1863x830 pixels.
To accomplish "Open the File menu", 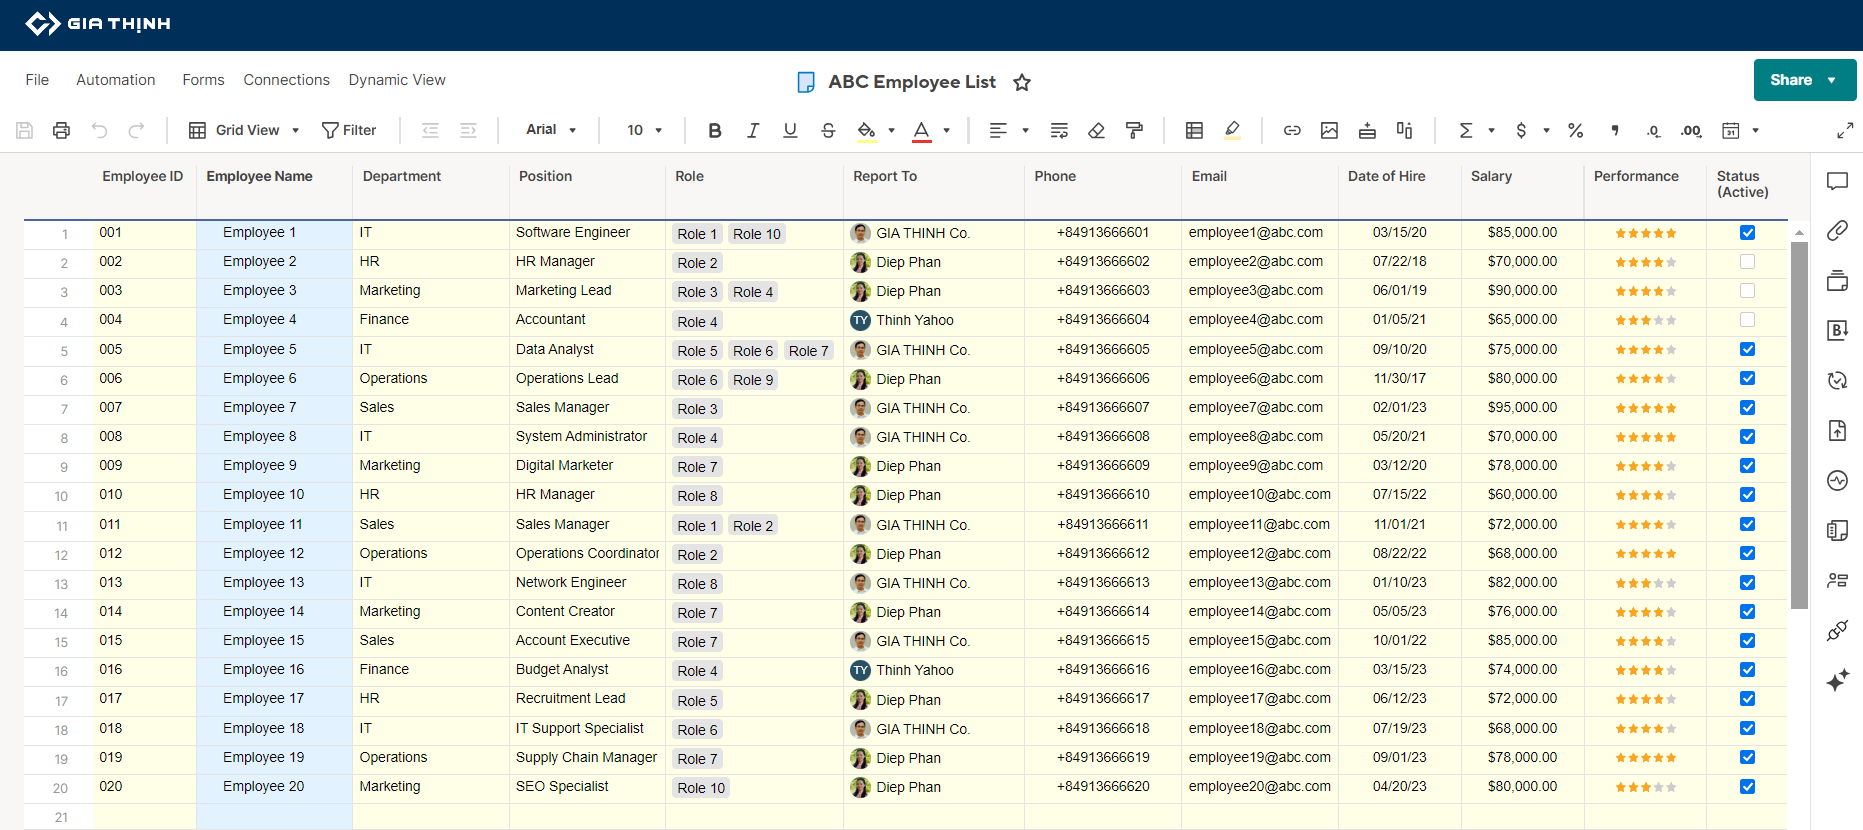I will coord(37,80).
